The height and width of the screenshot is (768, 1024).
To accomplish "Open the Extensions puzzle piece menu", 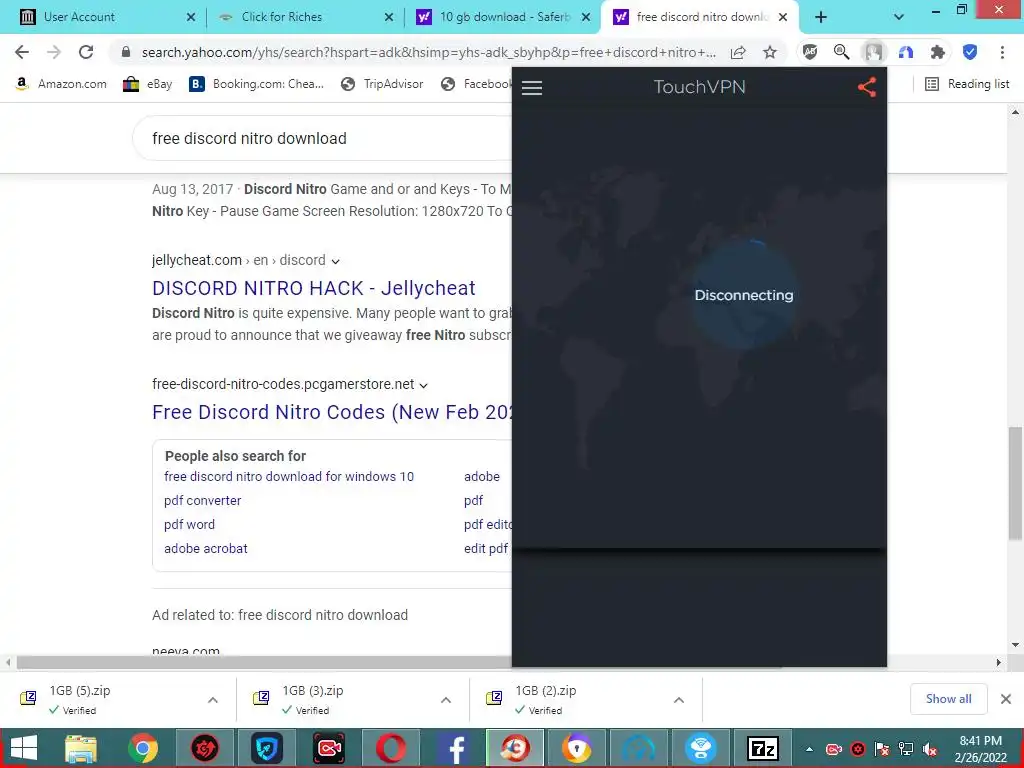I will coord(937,52).
